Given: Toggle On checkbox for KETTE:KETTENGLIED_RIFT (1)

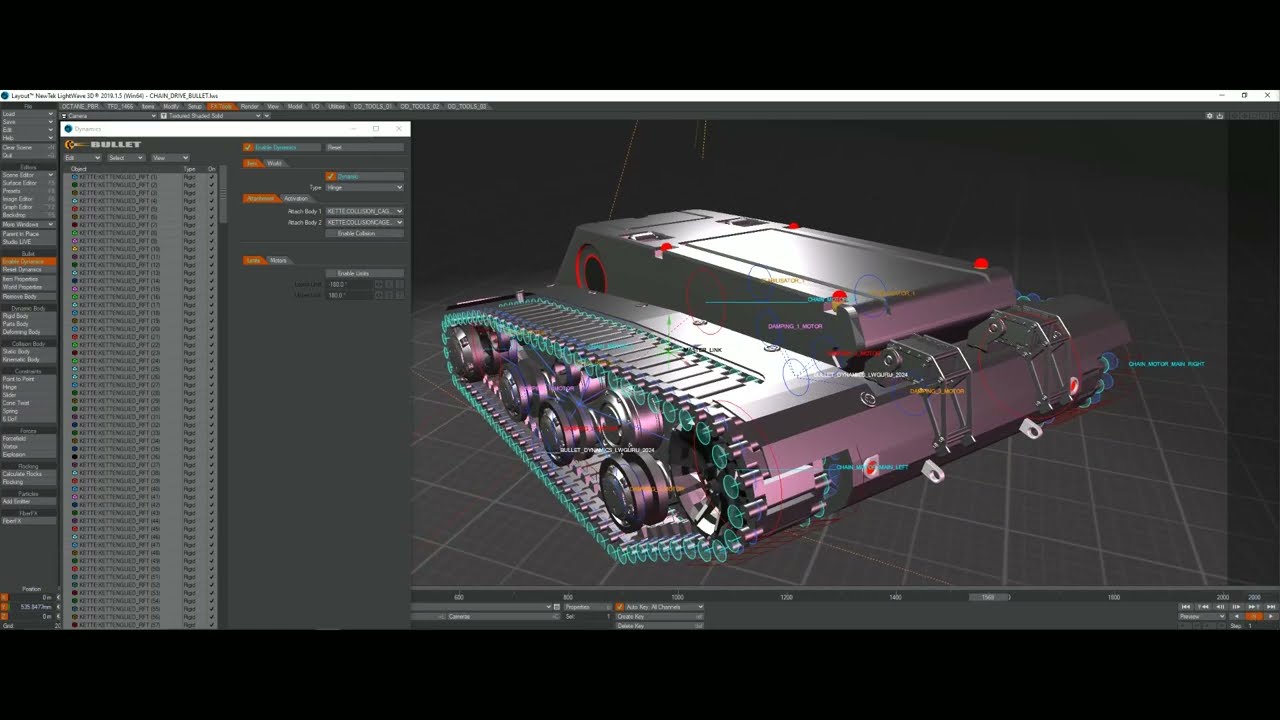Looking at the screenshot, I should coord(211,177).
